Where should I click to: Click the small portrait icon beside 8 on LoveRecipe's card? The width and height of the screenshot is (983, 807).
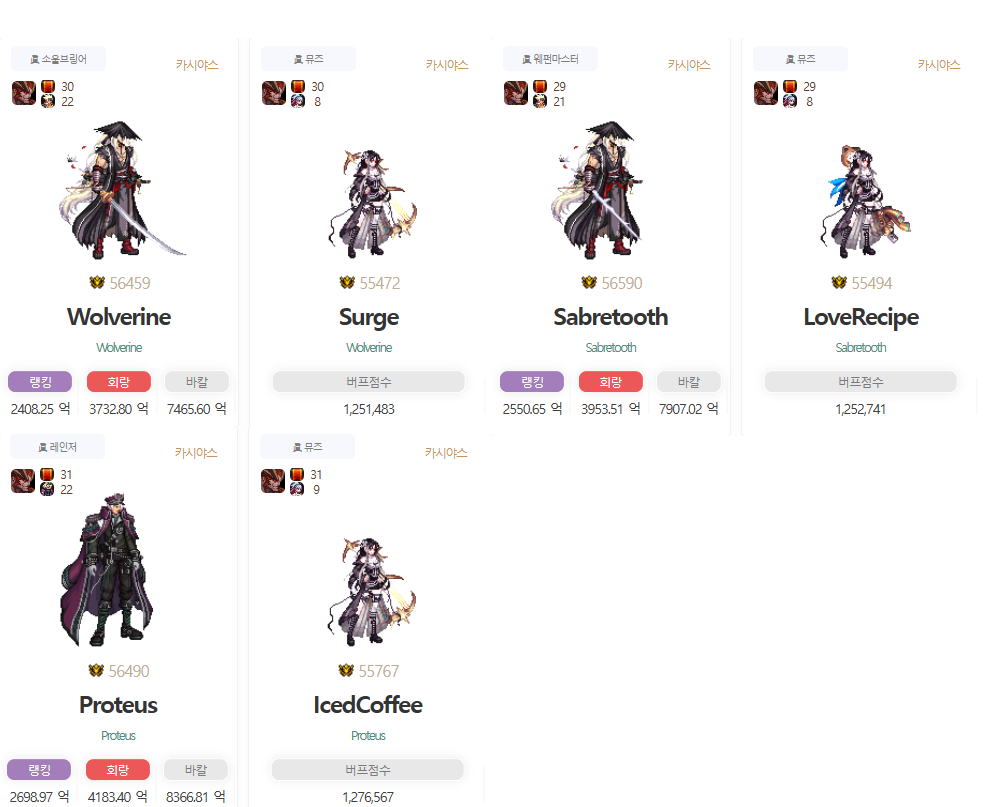pyautogui.click(x=790, y=101)
